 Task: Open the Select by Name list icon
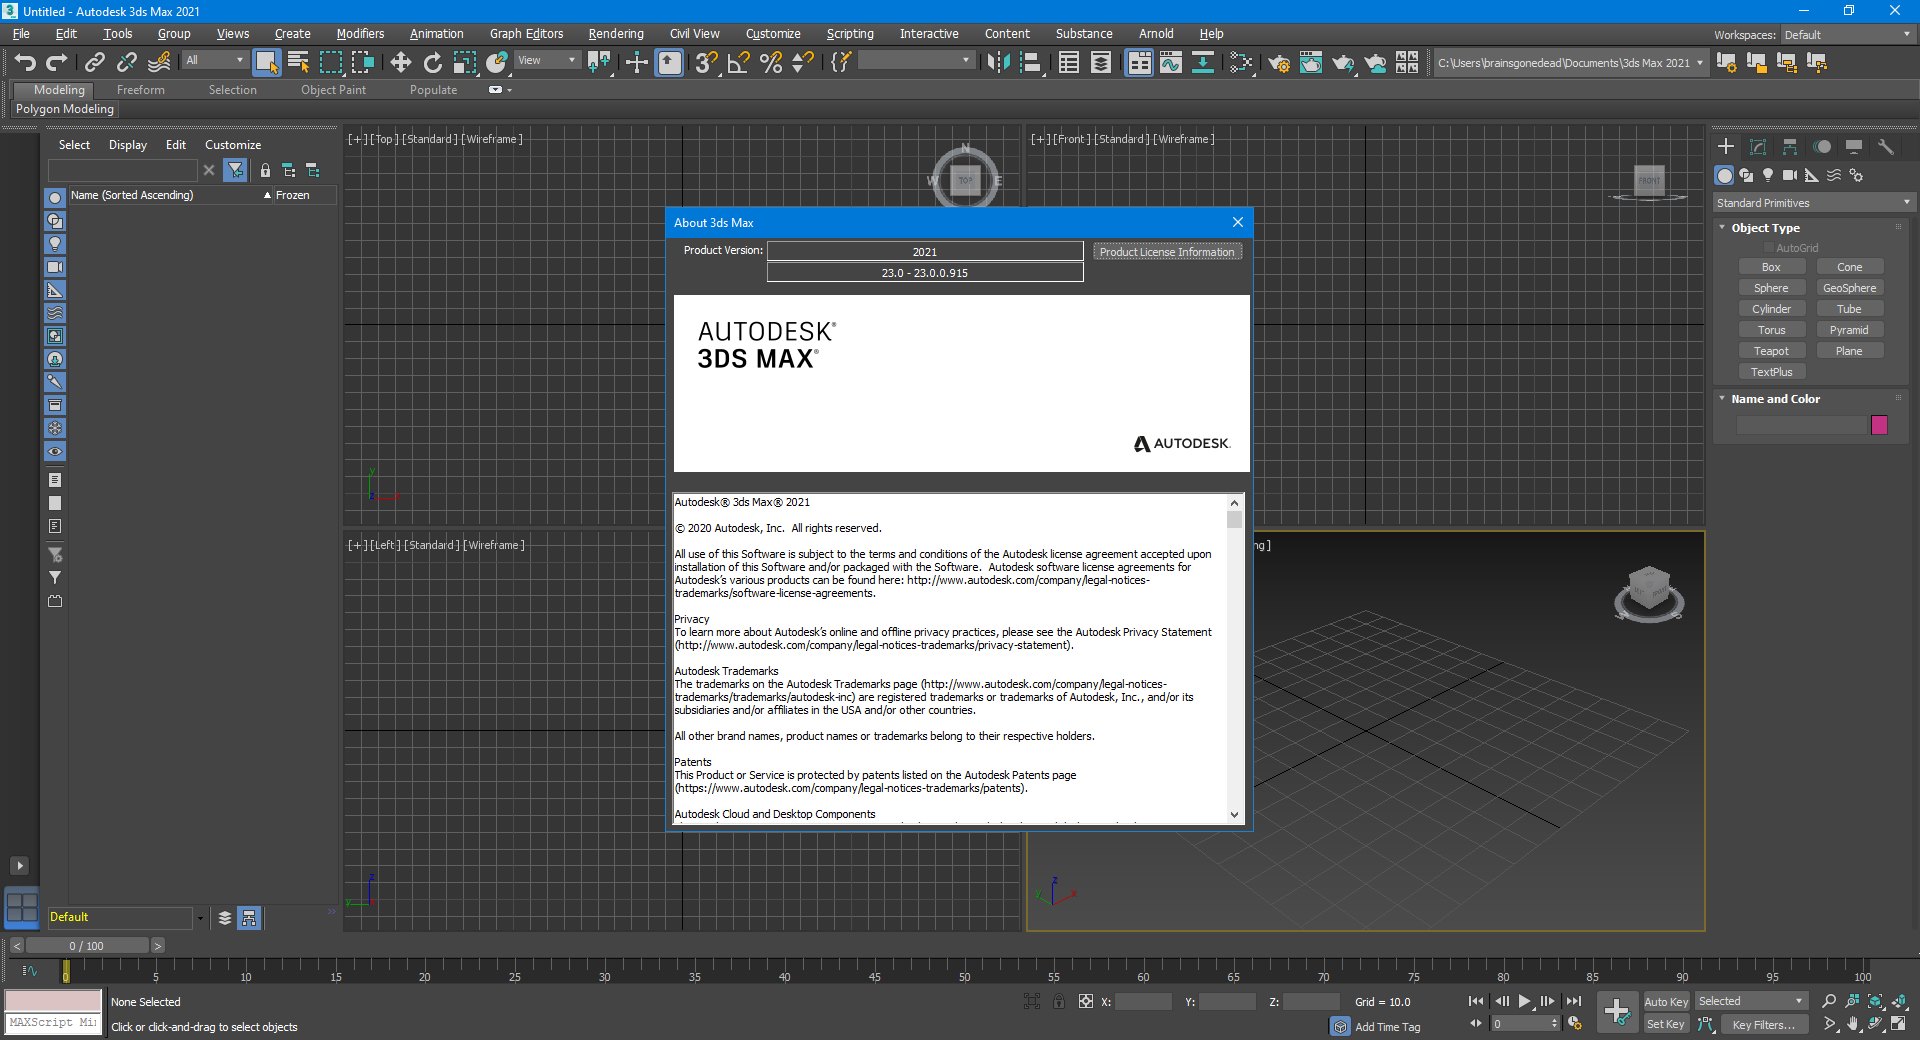click(x=298, y=63)
